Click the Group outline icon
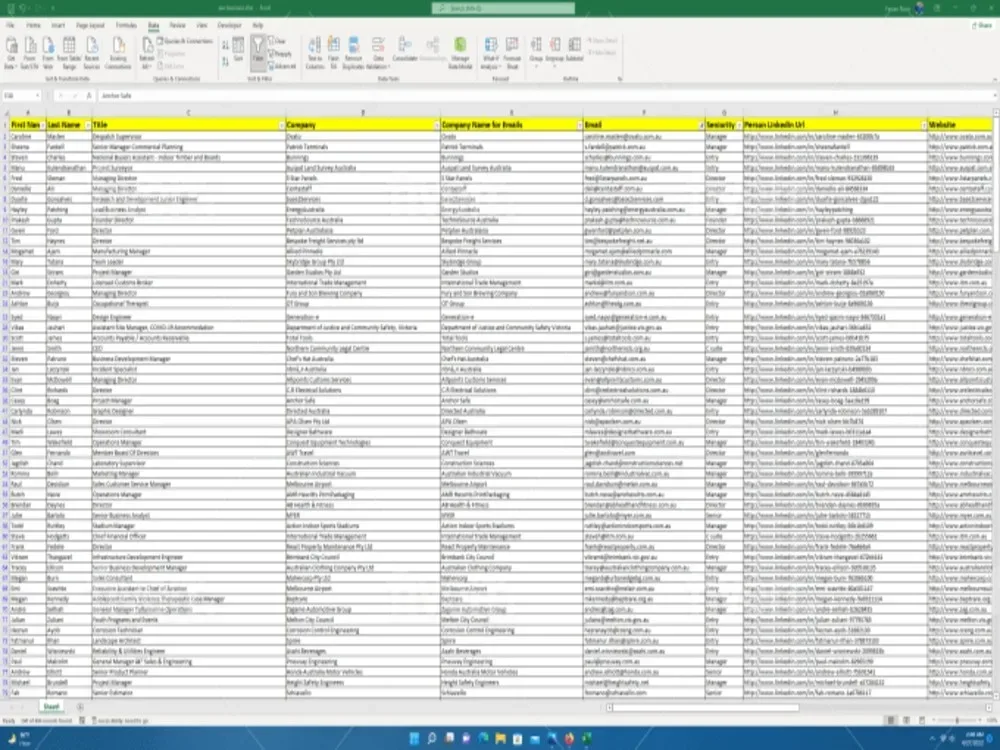The image size is (1000, 750). [536, 51]
